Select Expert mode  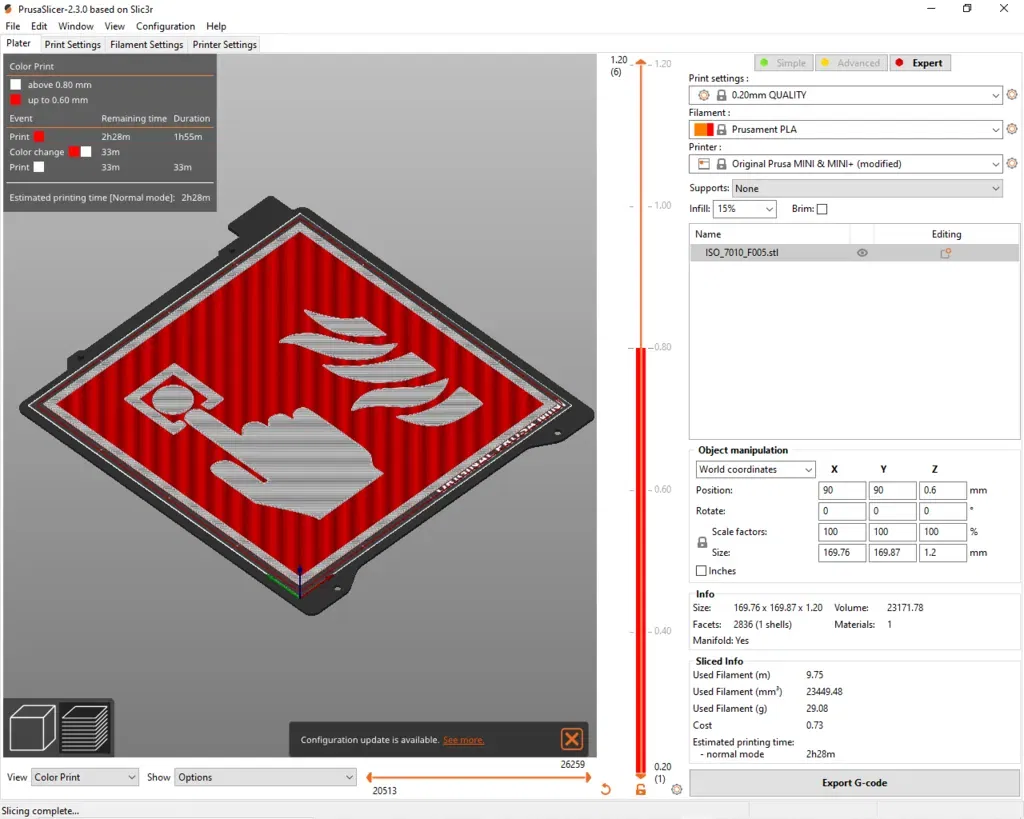pyautogui.click(x=920, y=63)
